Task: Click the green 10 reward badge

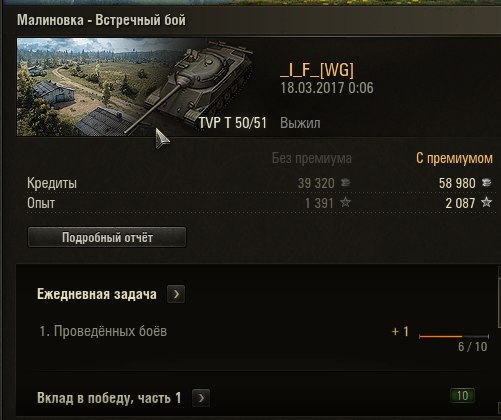Action: coord(462,396)
